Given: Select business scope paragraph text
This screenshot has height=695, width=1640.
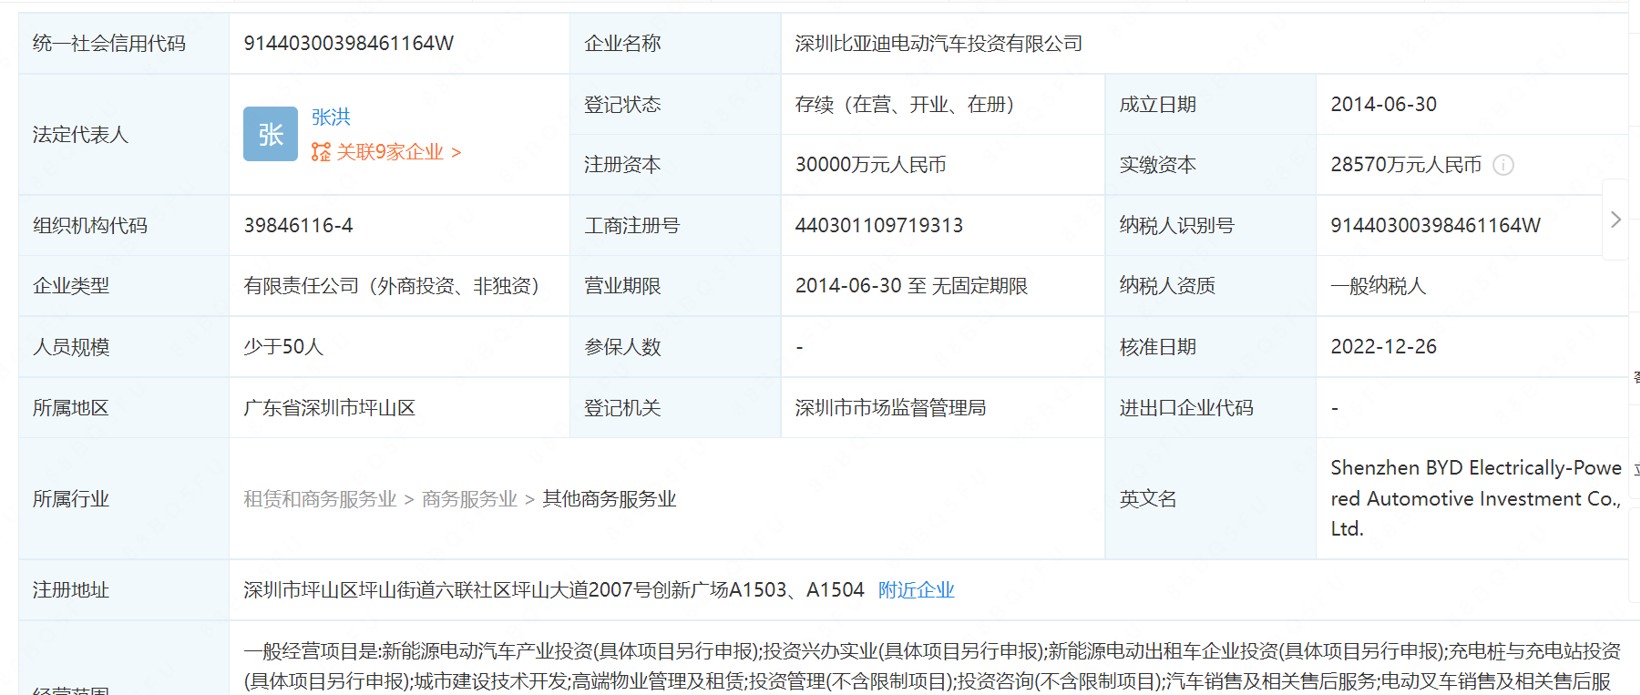Looking at the screenshot, I should tap(932, 666).
